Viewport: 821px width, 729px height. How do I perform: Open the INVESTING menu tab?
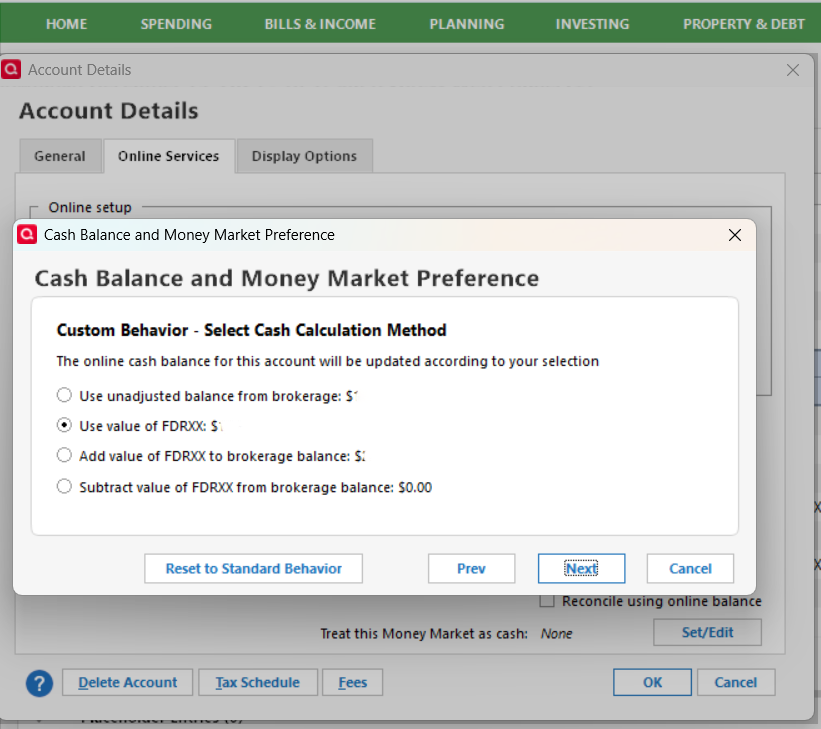click(x=592, y=24)
